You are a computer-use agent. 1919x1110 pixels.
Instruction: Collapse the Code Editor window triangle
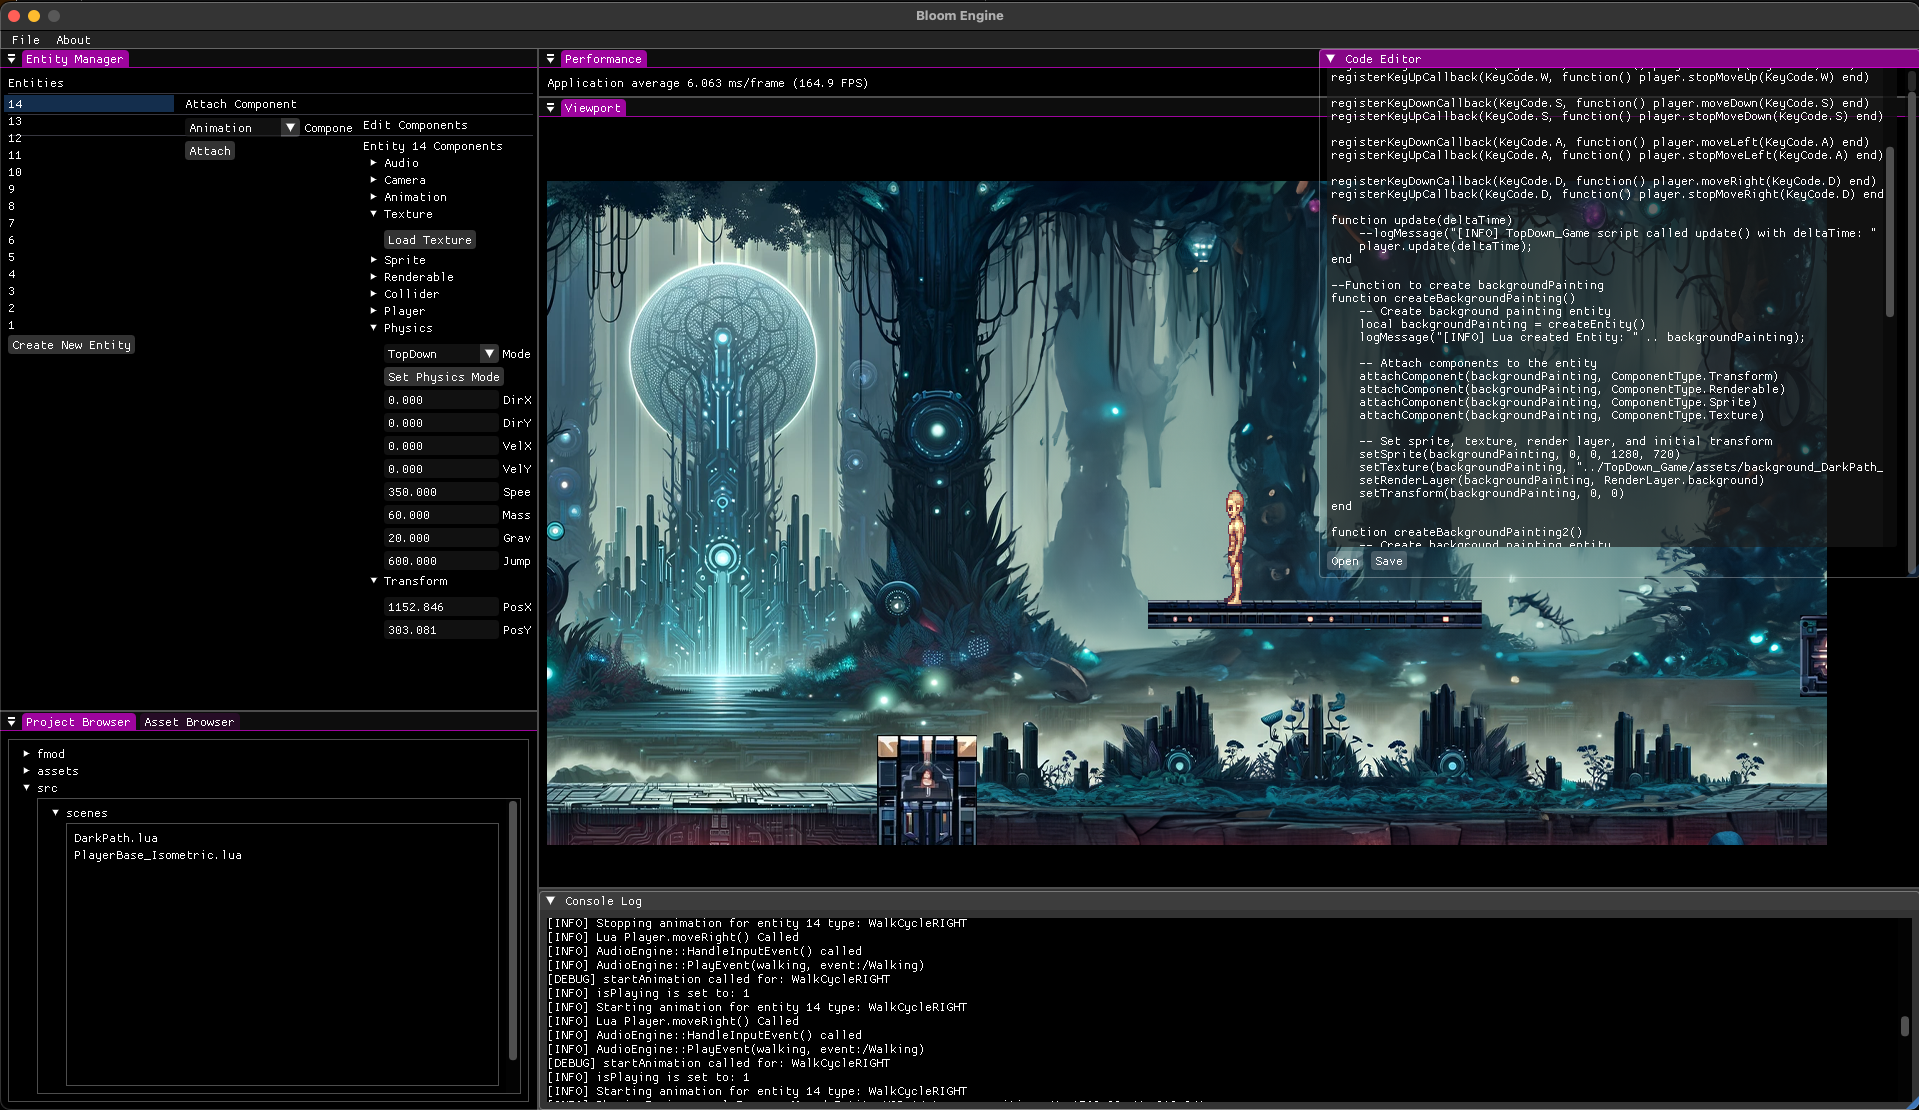click(x=1330, y=59)
